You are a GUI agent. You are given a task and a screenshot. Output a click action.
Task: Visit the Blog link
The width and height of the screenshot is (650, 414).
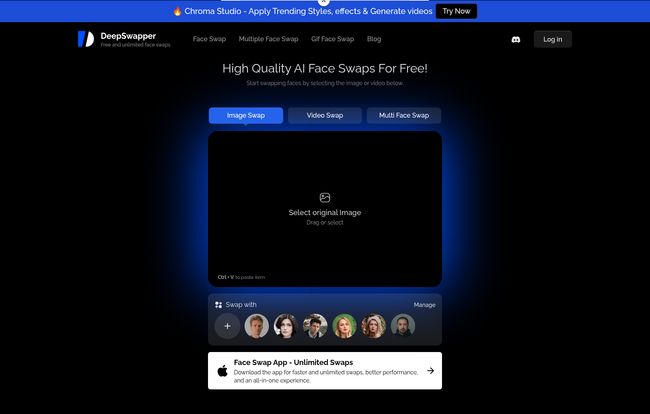(x=374, y=39)
